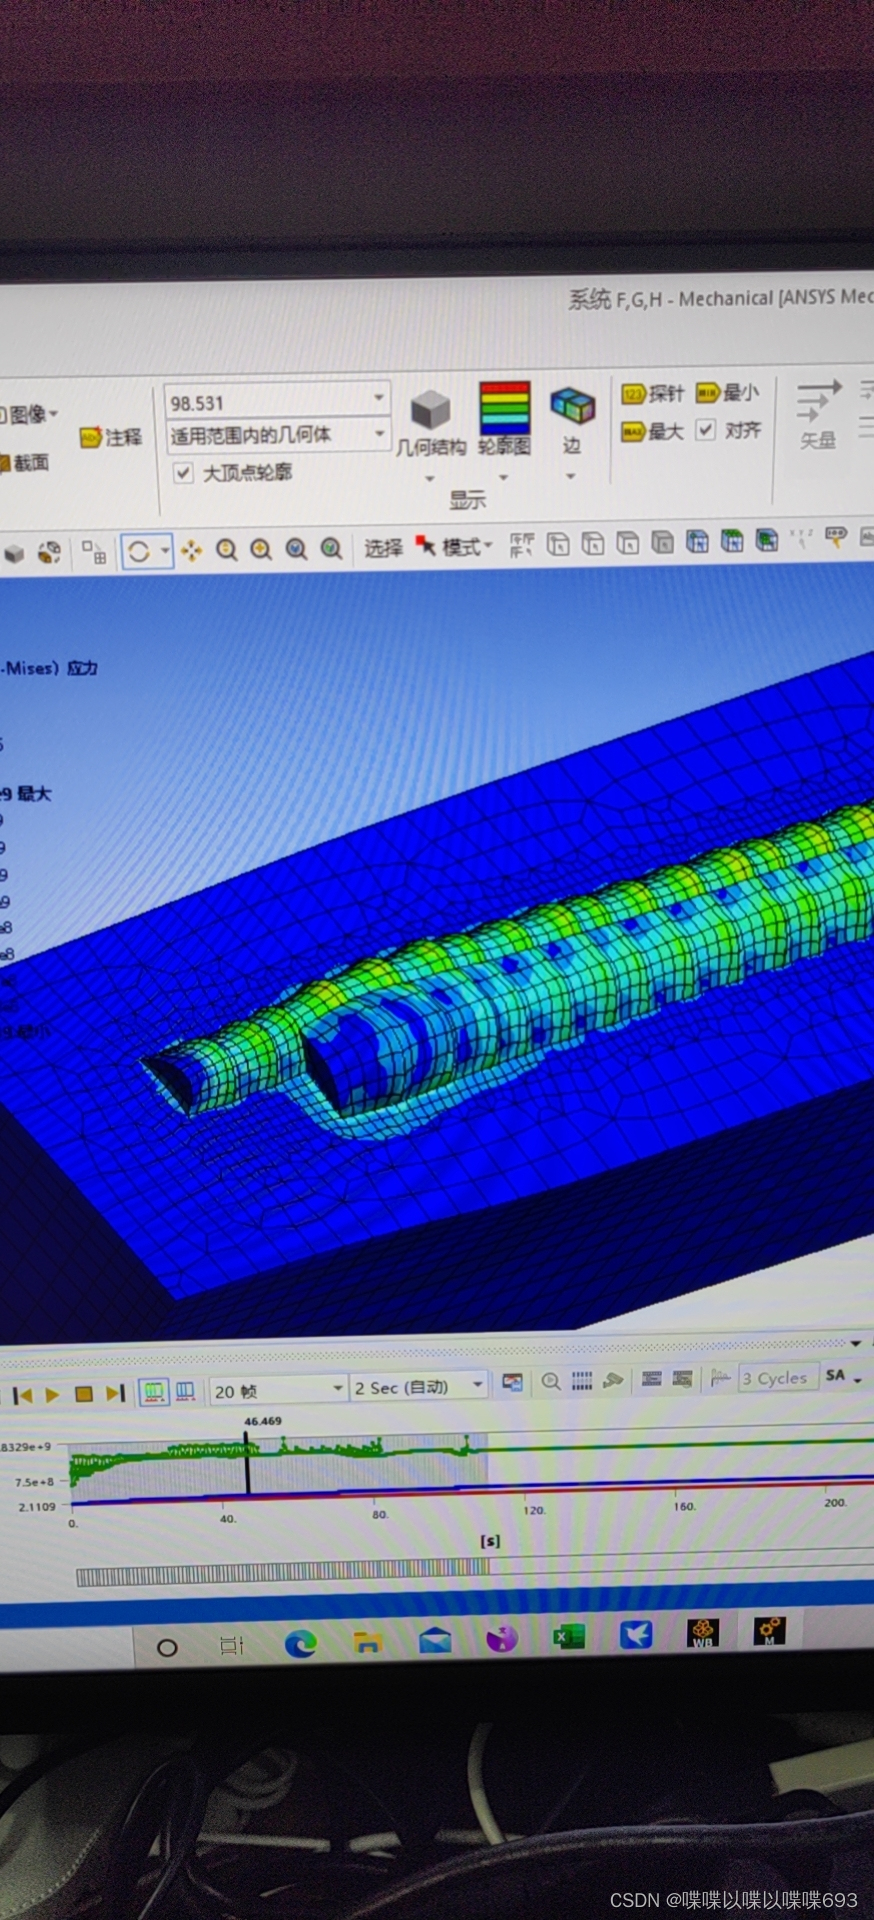Click the 3 Cycles field
The height and width of the screenshot is (1920, 874).
point(777,1378)
